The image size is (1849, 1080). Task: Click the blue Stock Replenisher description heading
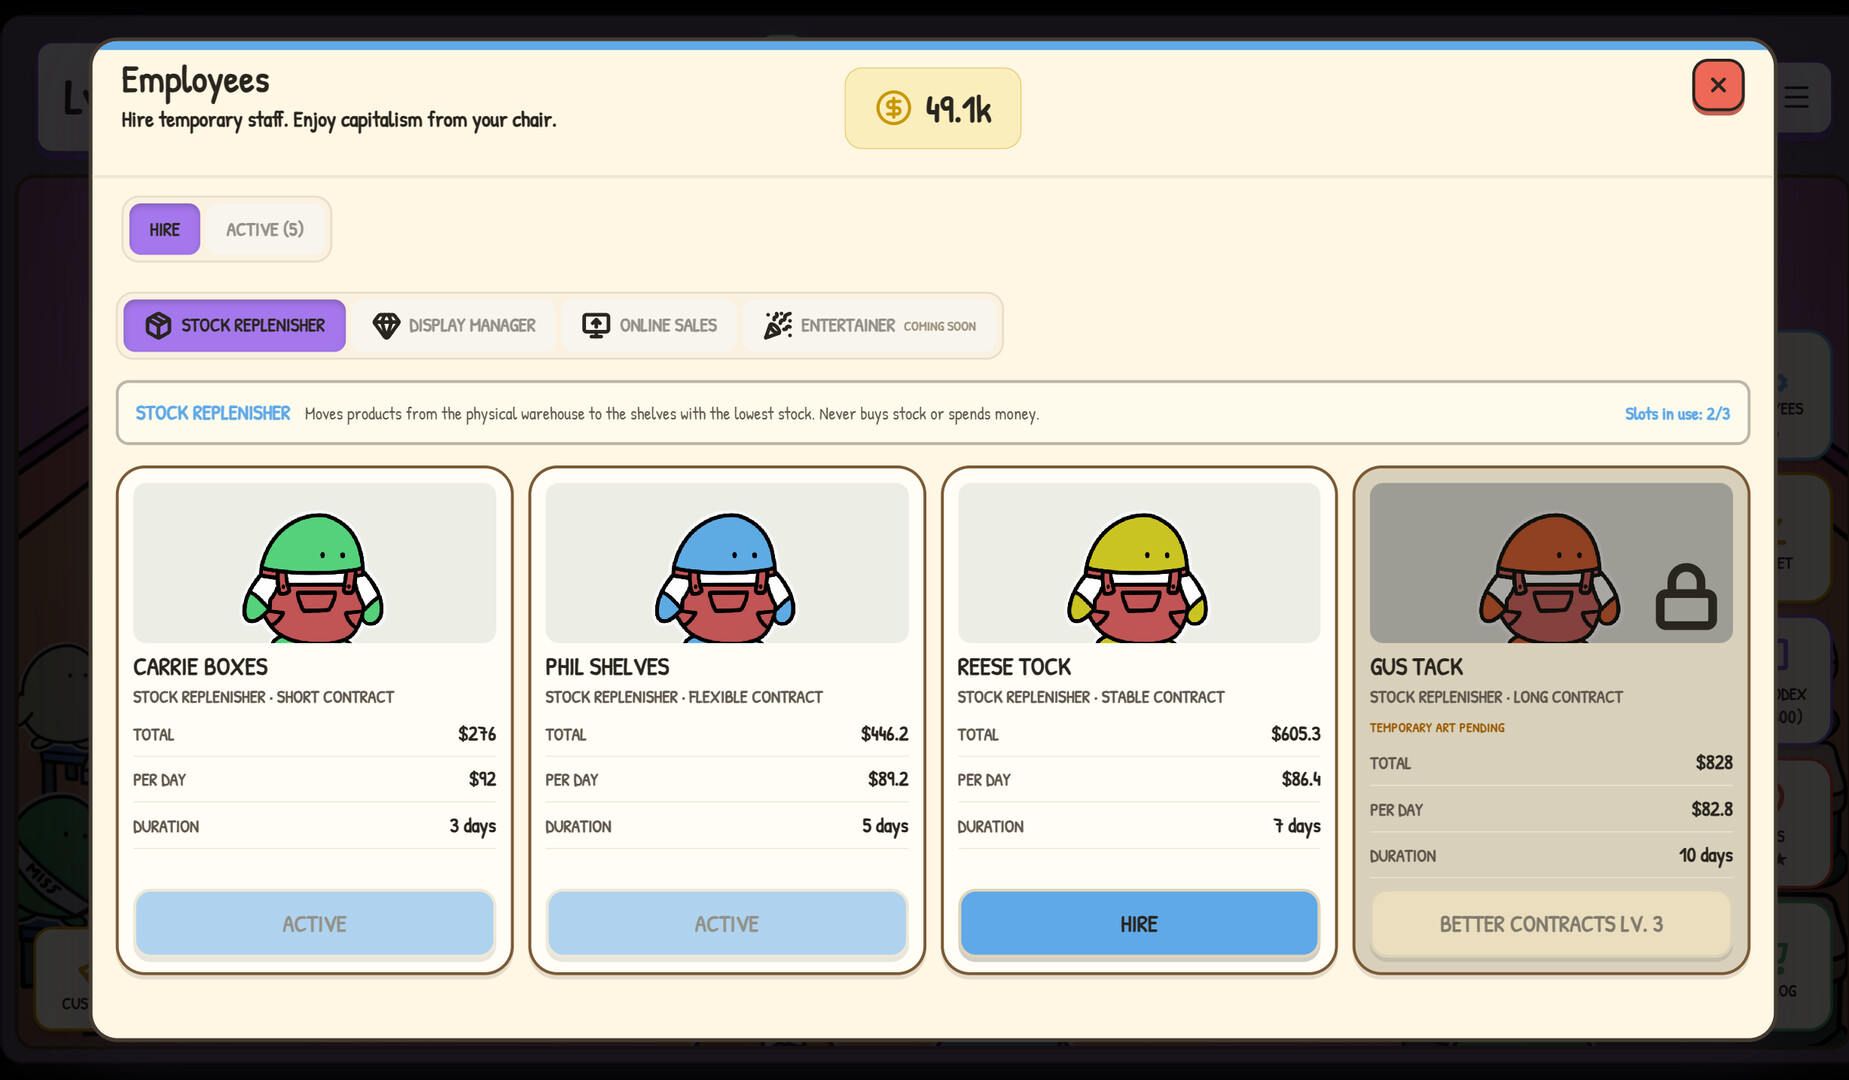[x=213, y=413]
